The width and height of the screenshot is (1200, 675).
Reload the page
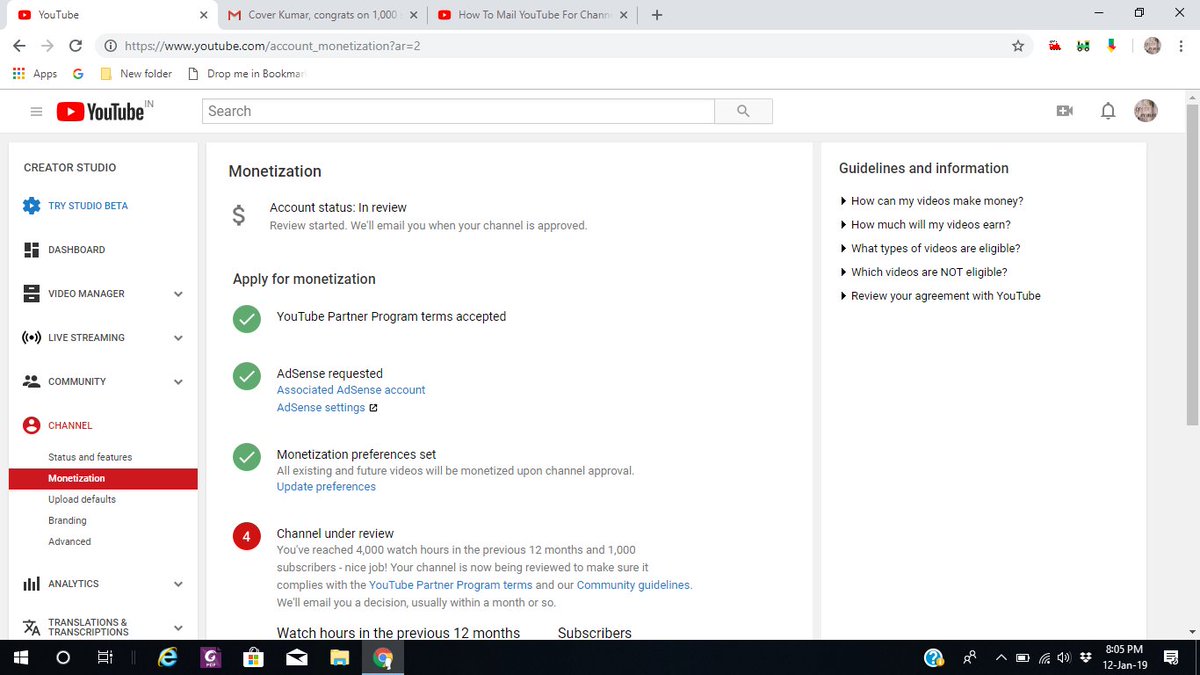coord(75,46)
